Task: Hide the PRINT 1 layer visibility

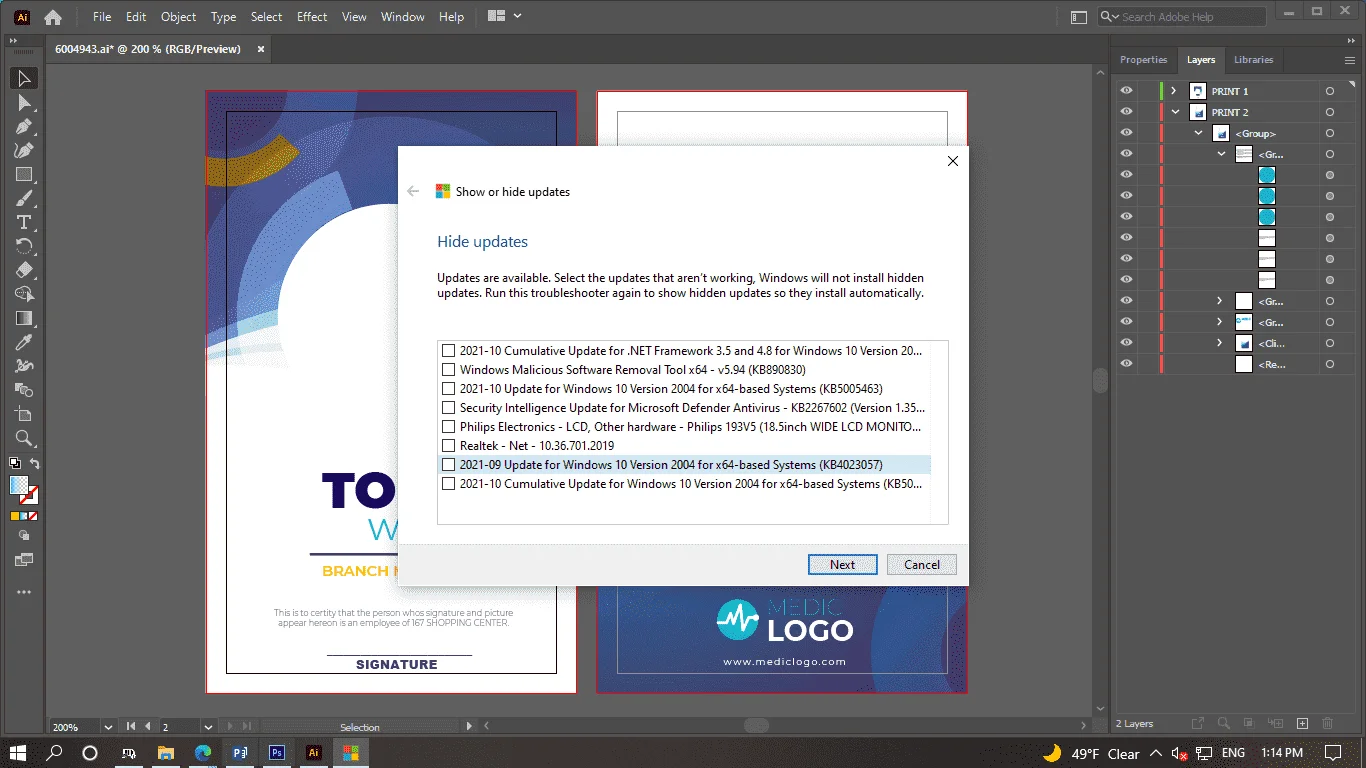Action: pos(1127,91)
